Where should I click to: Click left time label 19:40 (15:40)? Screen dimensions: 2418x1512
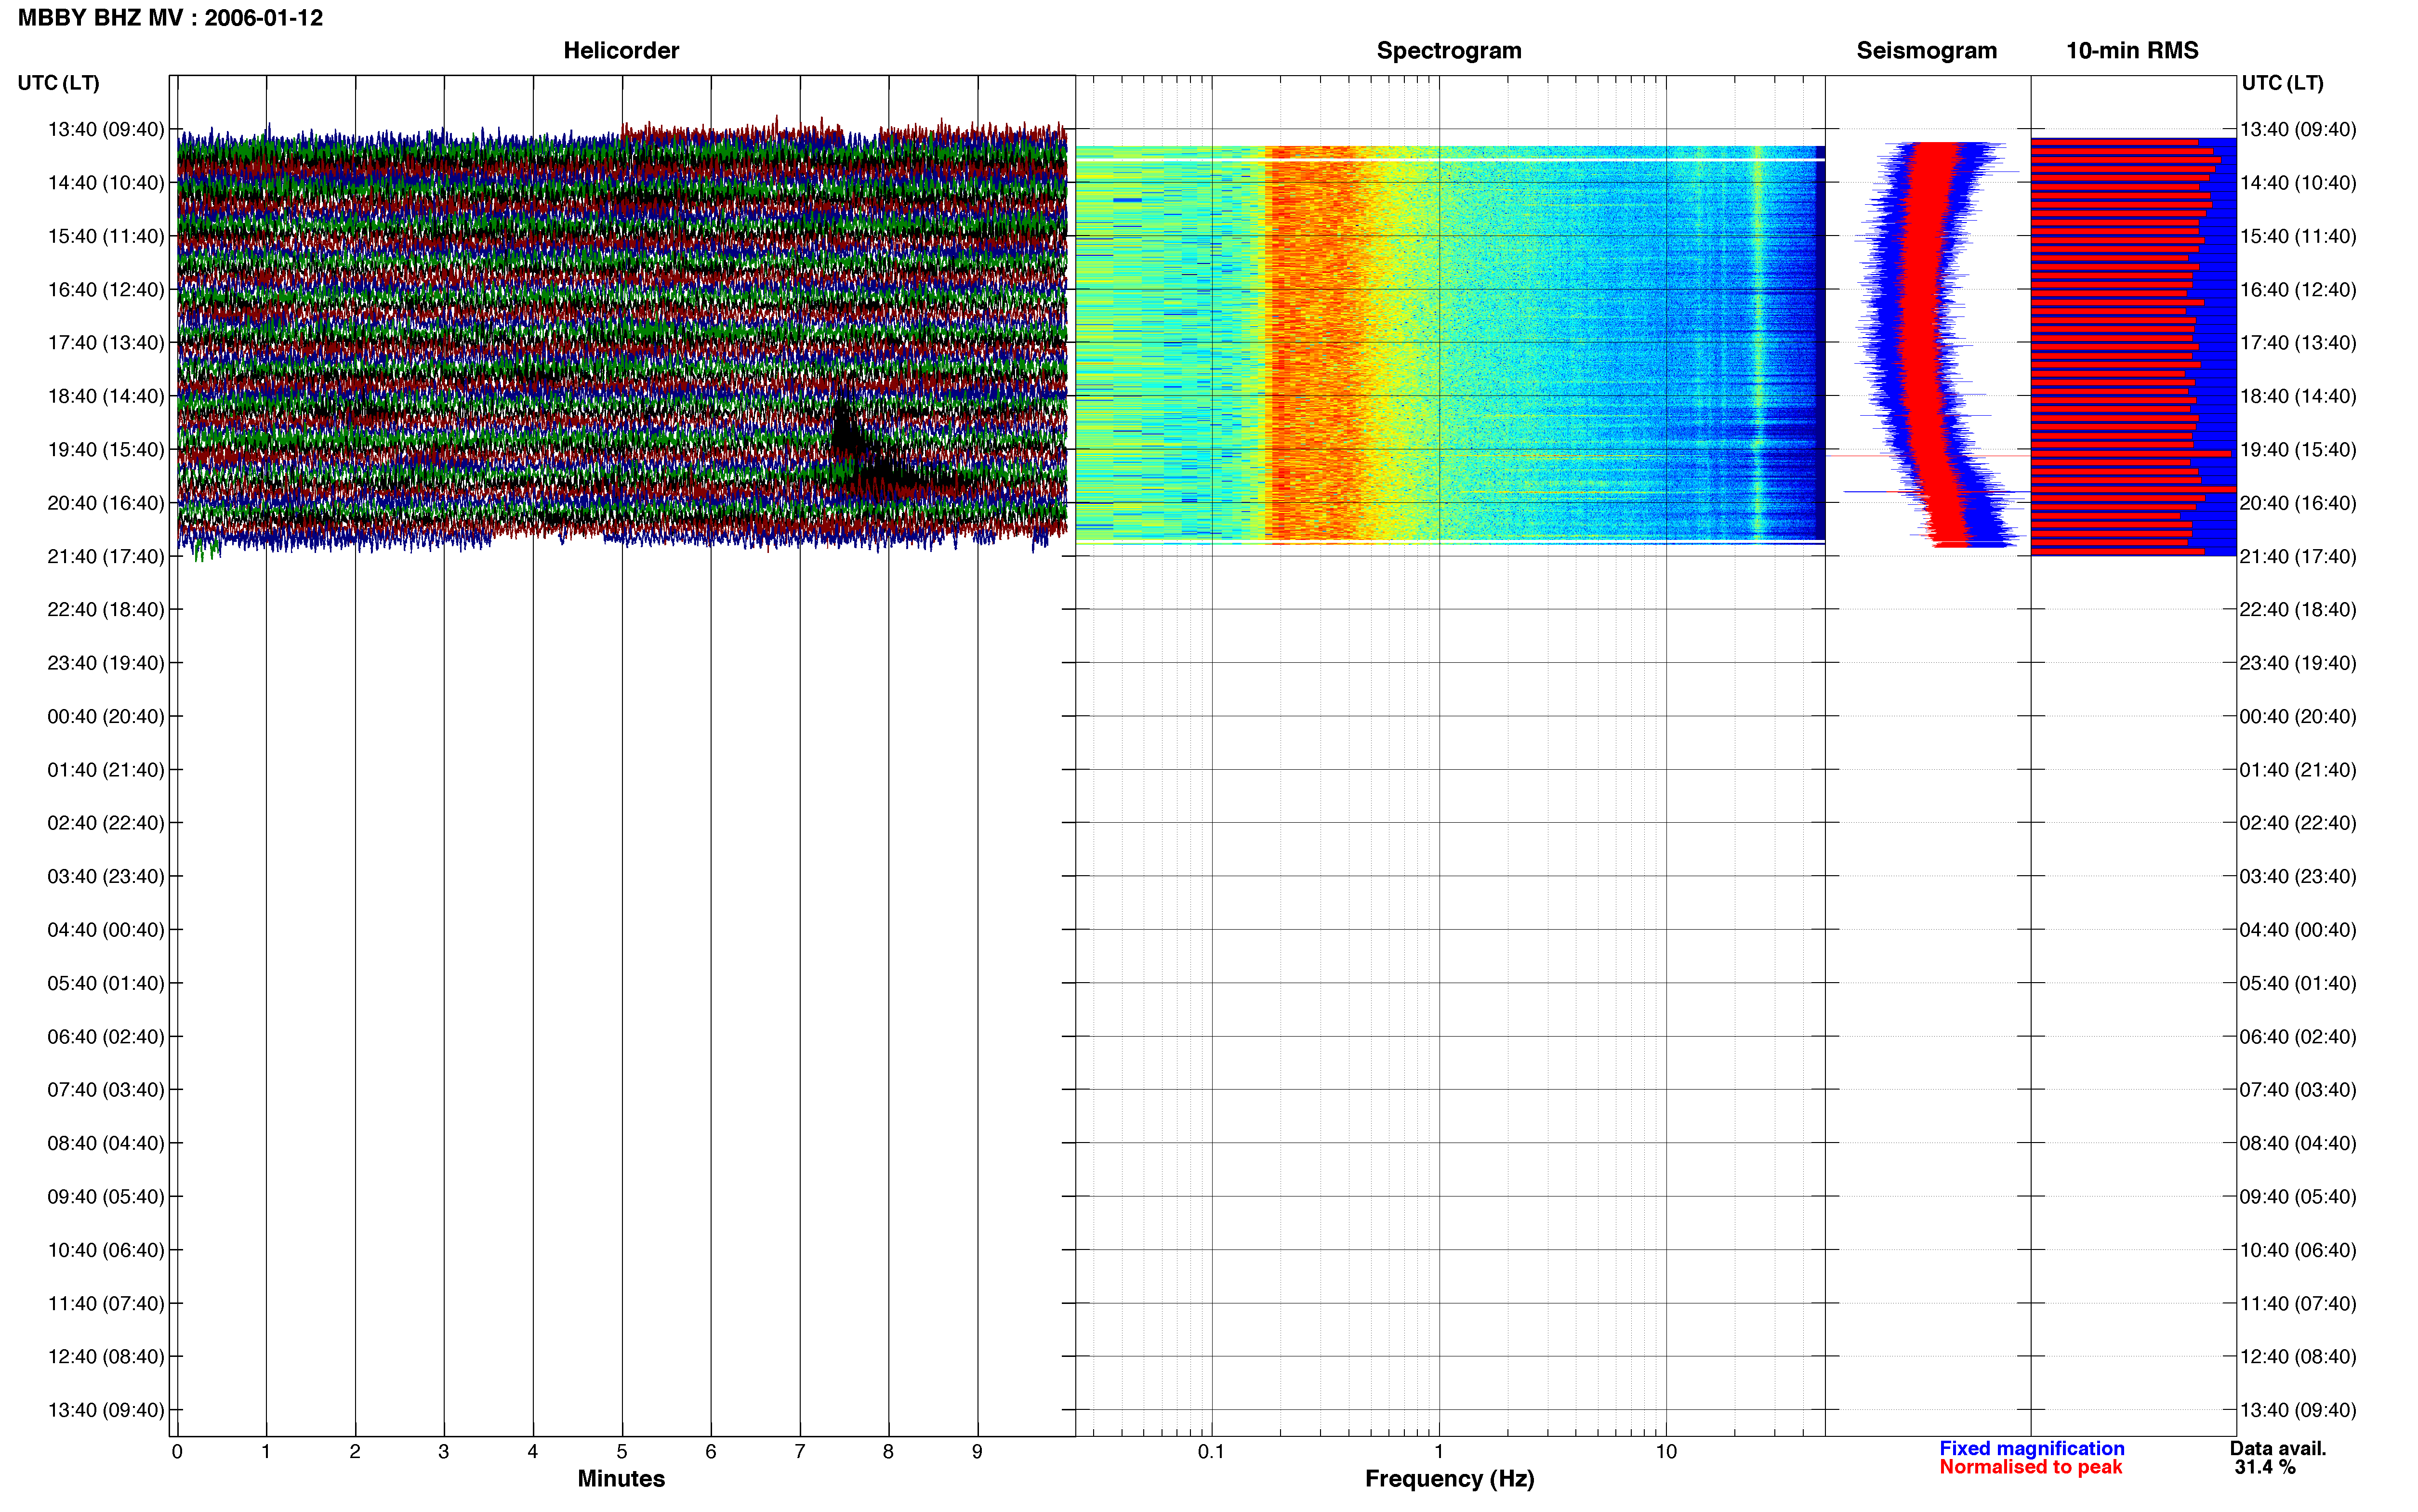tap(106, 450)
